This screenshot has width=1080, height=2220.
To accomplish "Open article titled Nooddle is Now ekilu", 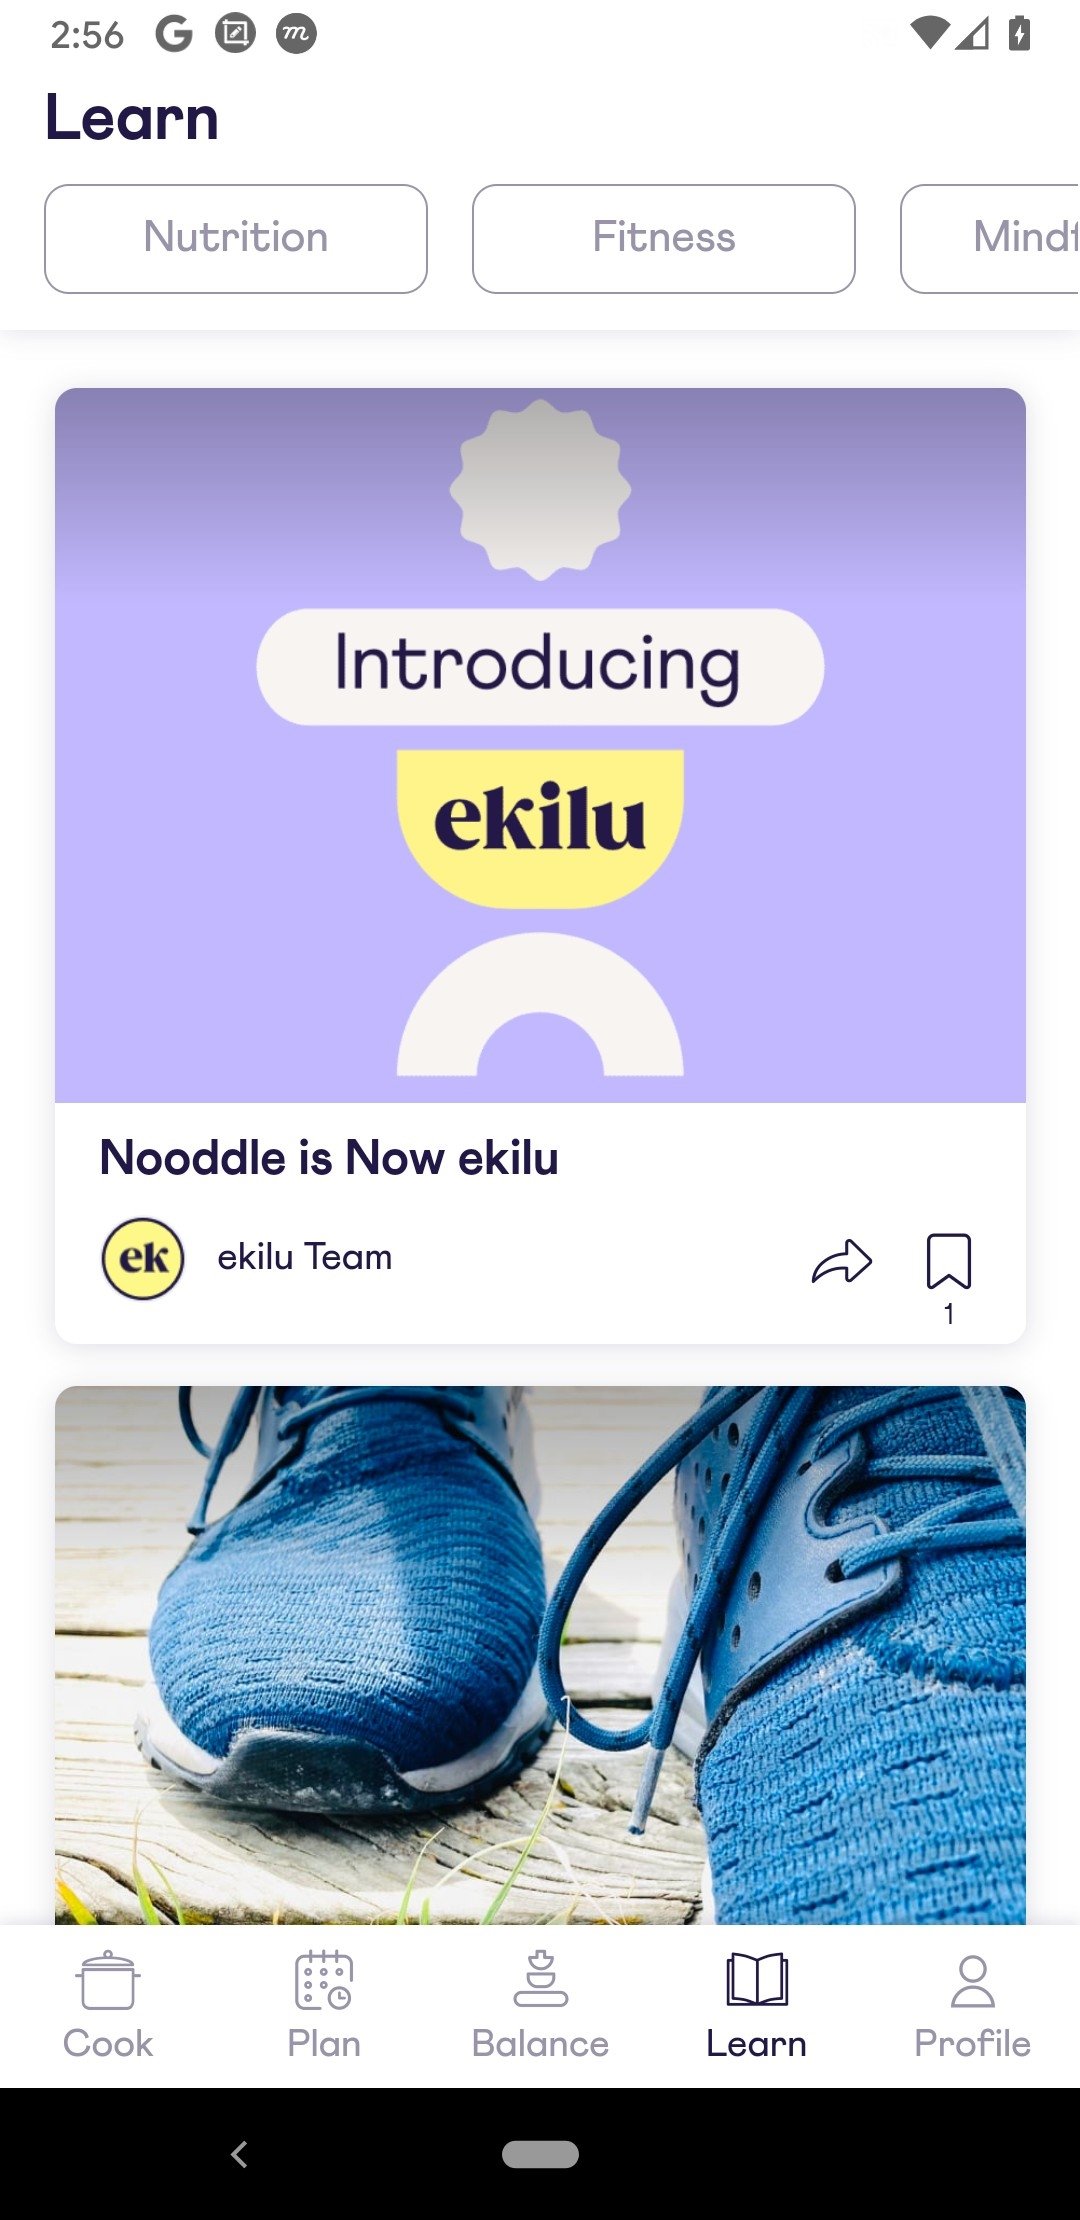I will click(329, 1158).
